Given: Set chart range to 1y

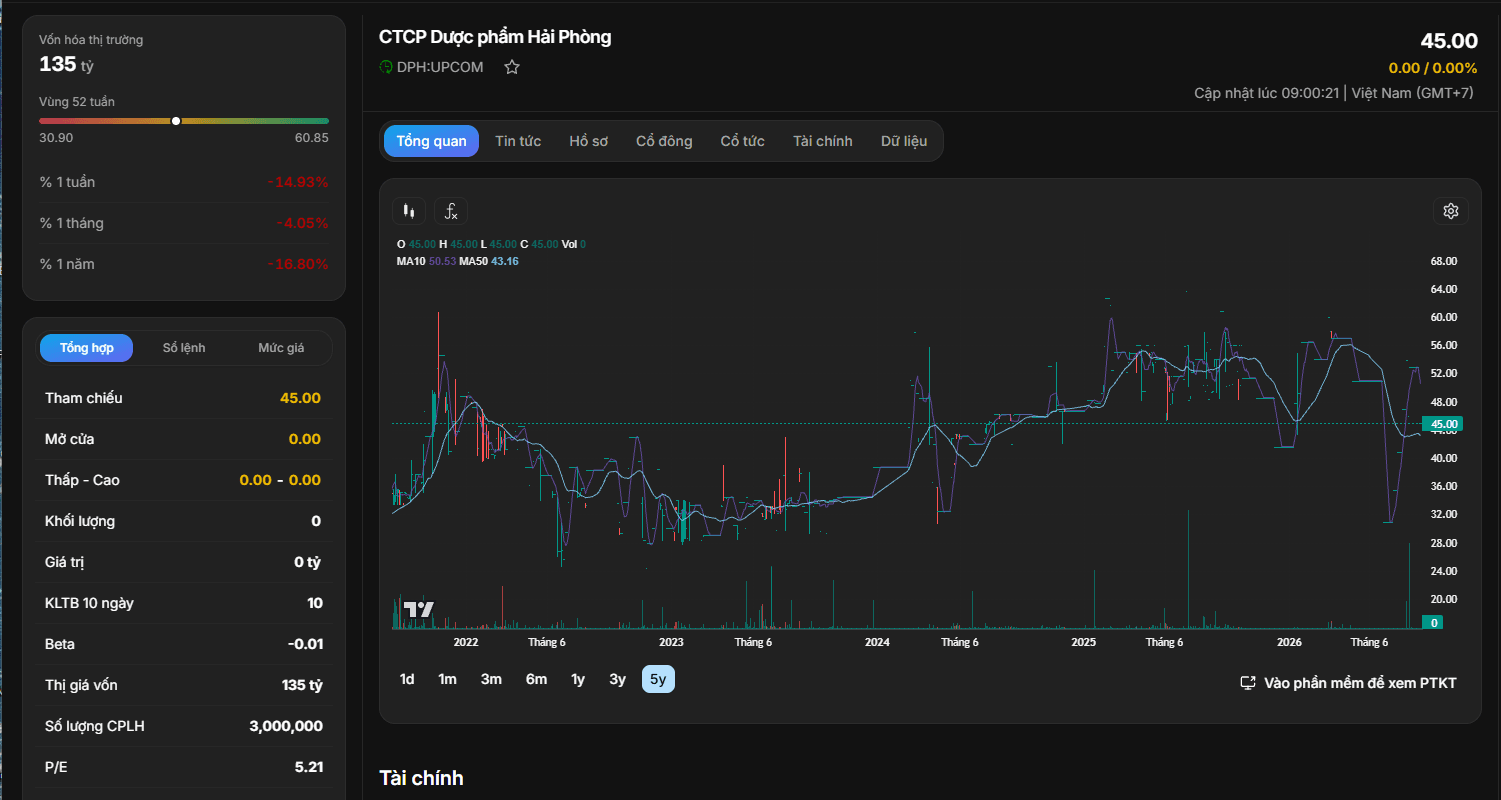Looking at the screenshot, I should [x=578, y=679].
